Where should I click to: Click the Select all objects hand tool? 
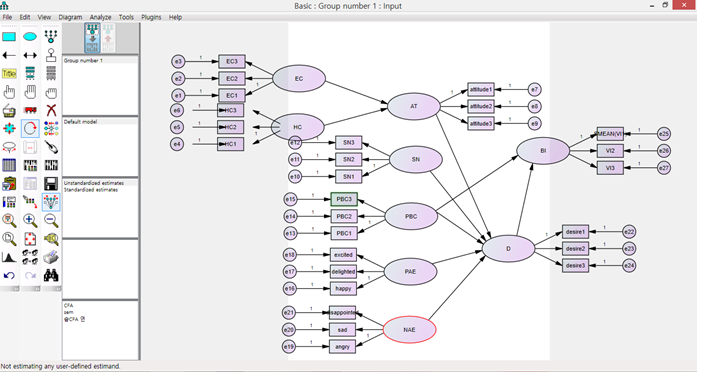click(30, 92)
